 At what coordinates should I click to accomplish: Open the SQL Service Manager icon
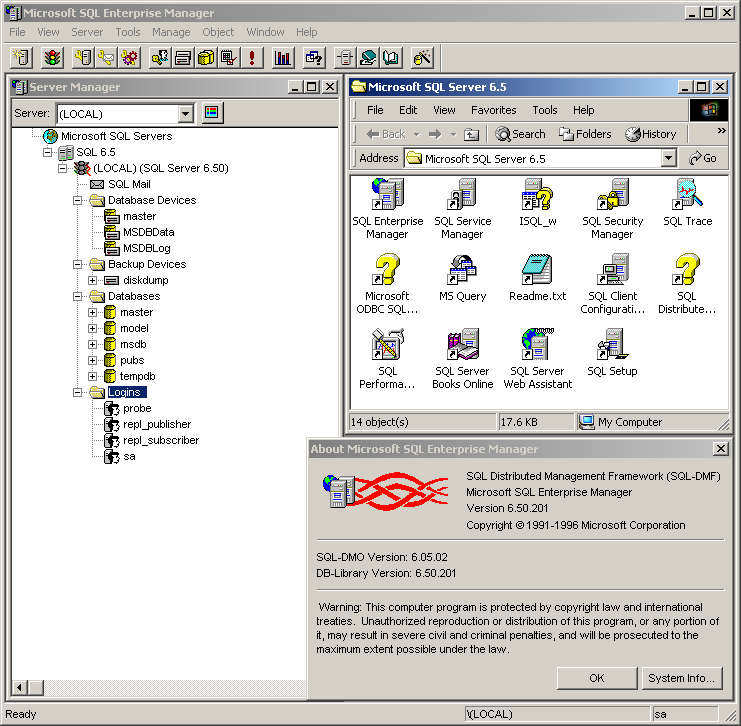coord(462,195)
